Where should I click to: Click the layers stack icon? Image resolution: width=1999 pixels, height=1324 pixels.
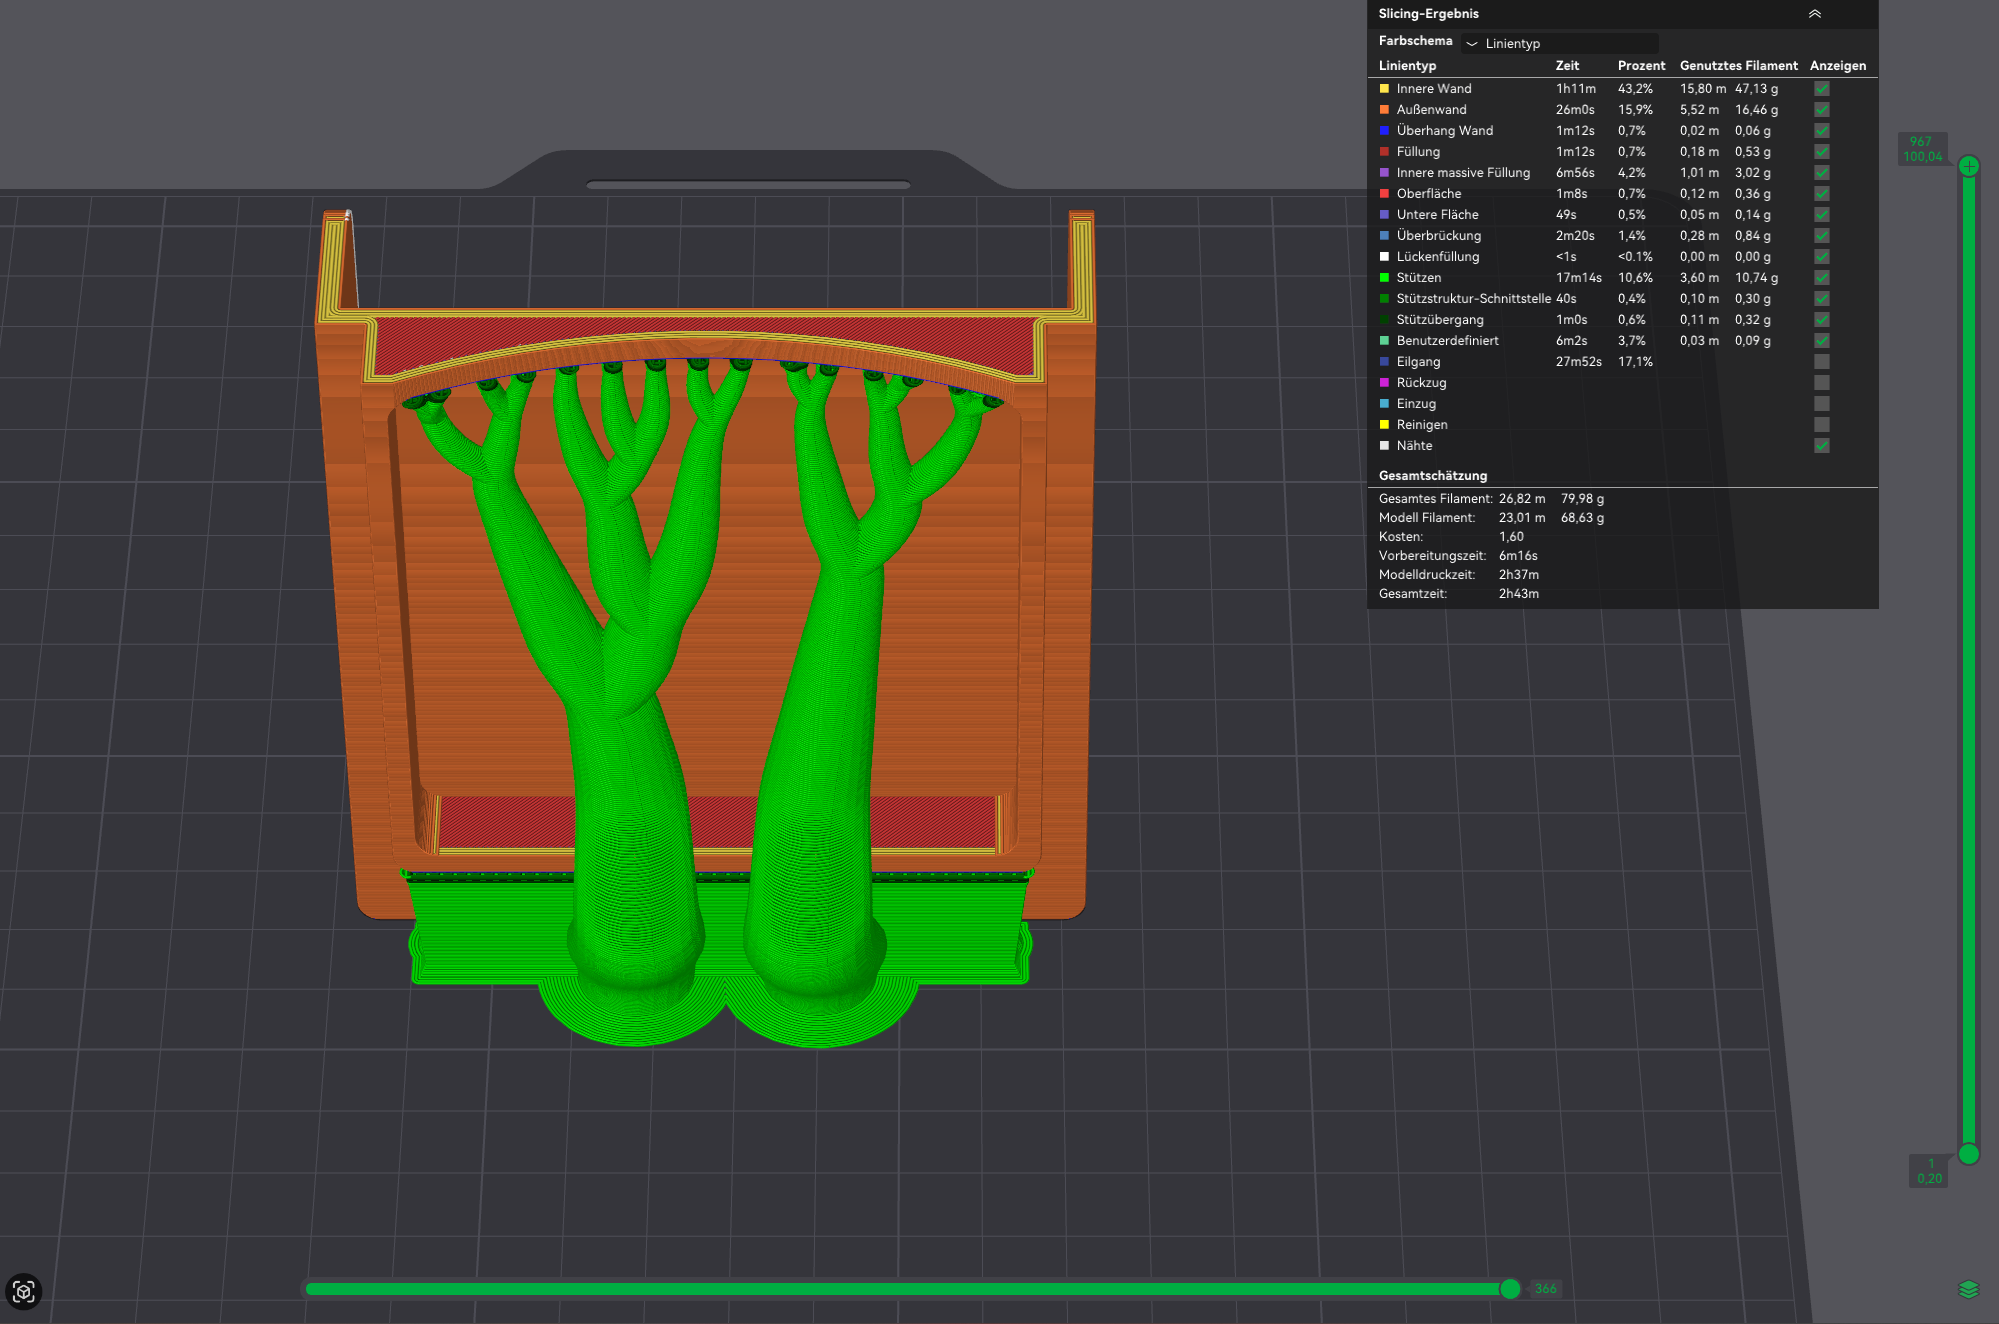click(x=1968, y=1290)
